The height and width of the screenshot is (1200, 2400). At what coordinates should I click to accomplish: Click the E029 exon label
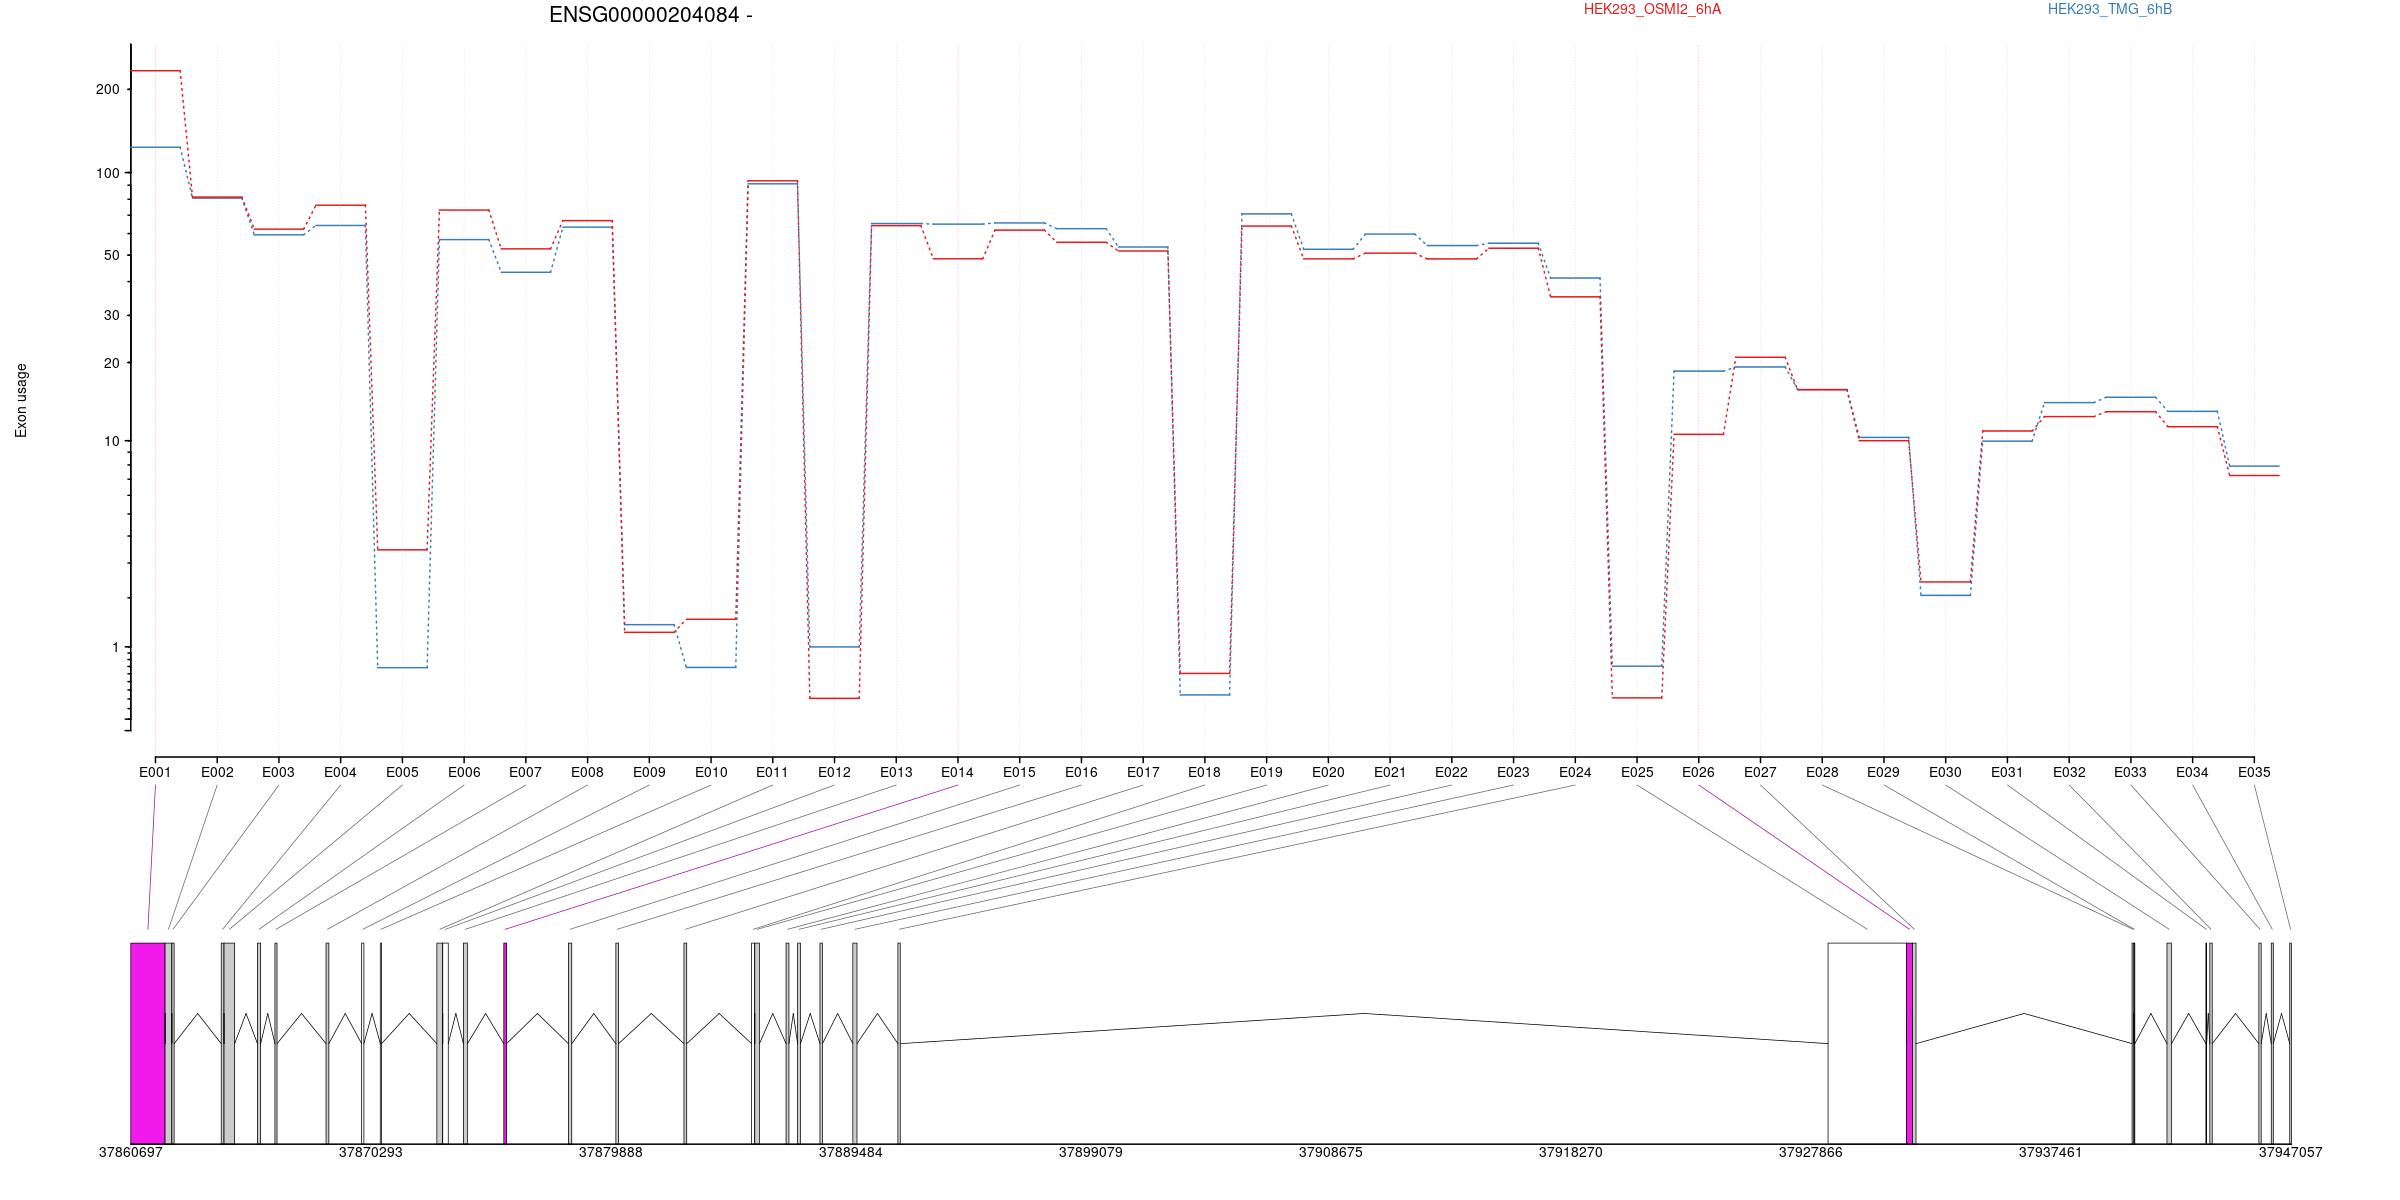click(x=1883, y=772)
